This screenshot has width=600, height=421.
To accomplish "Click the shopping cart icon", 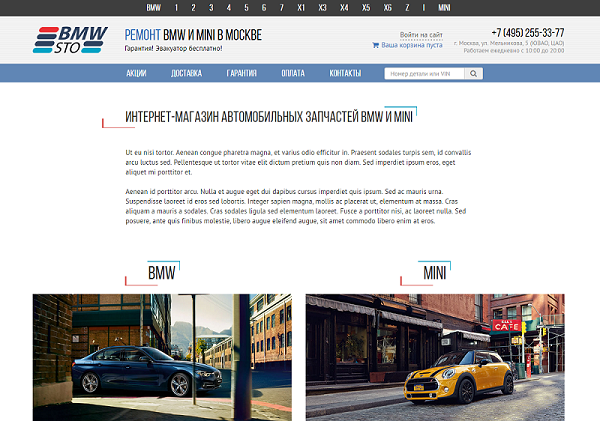I will pos(375,45).
